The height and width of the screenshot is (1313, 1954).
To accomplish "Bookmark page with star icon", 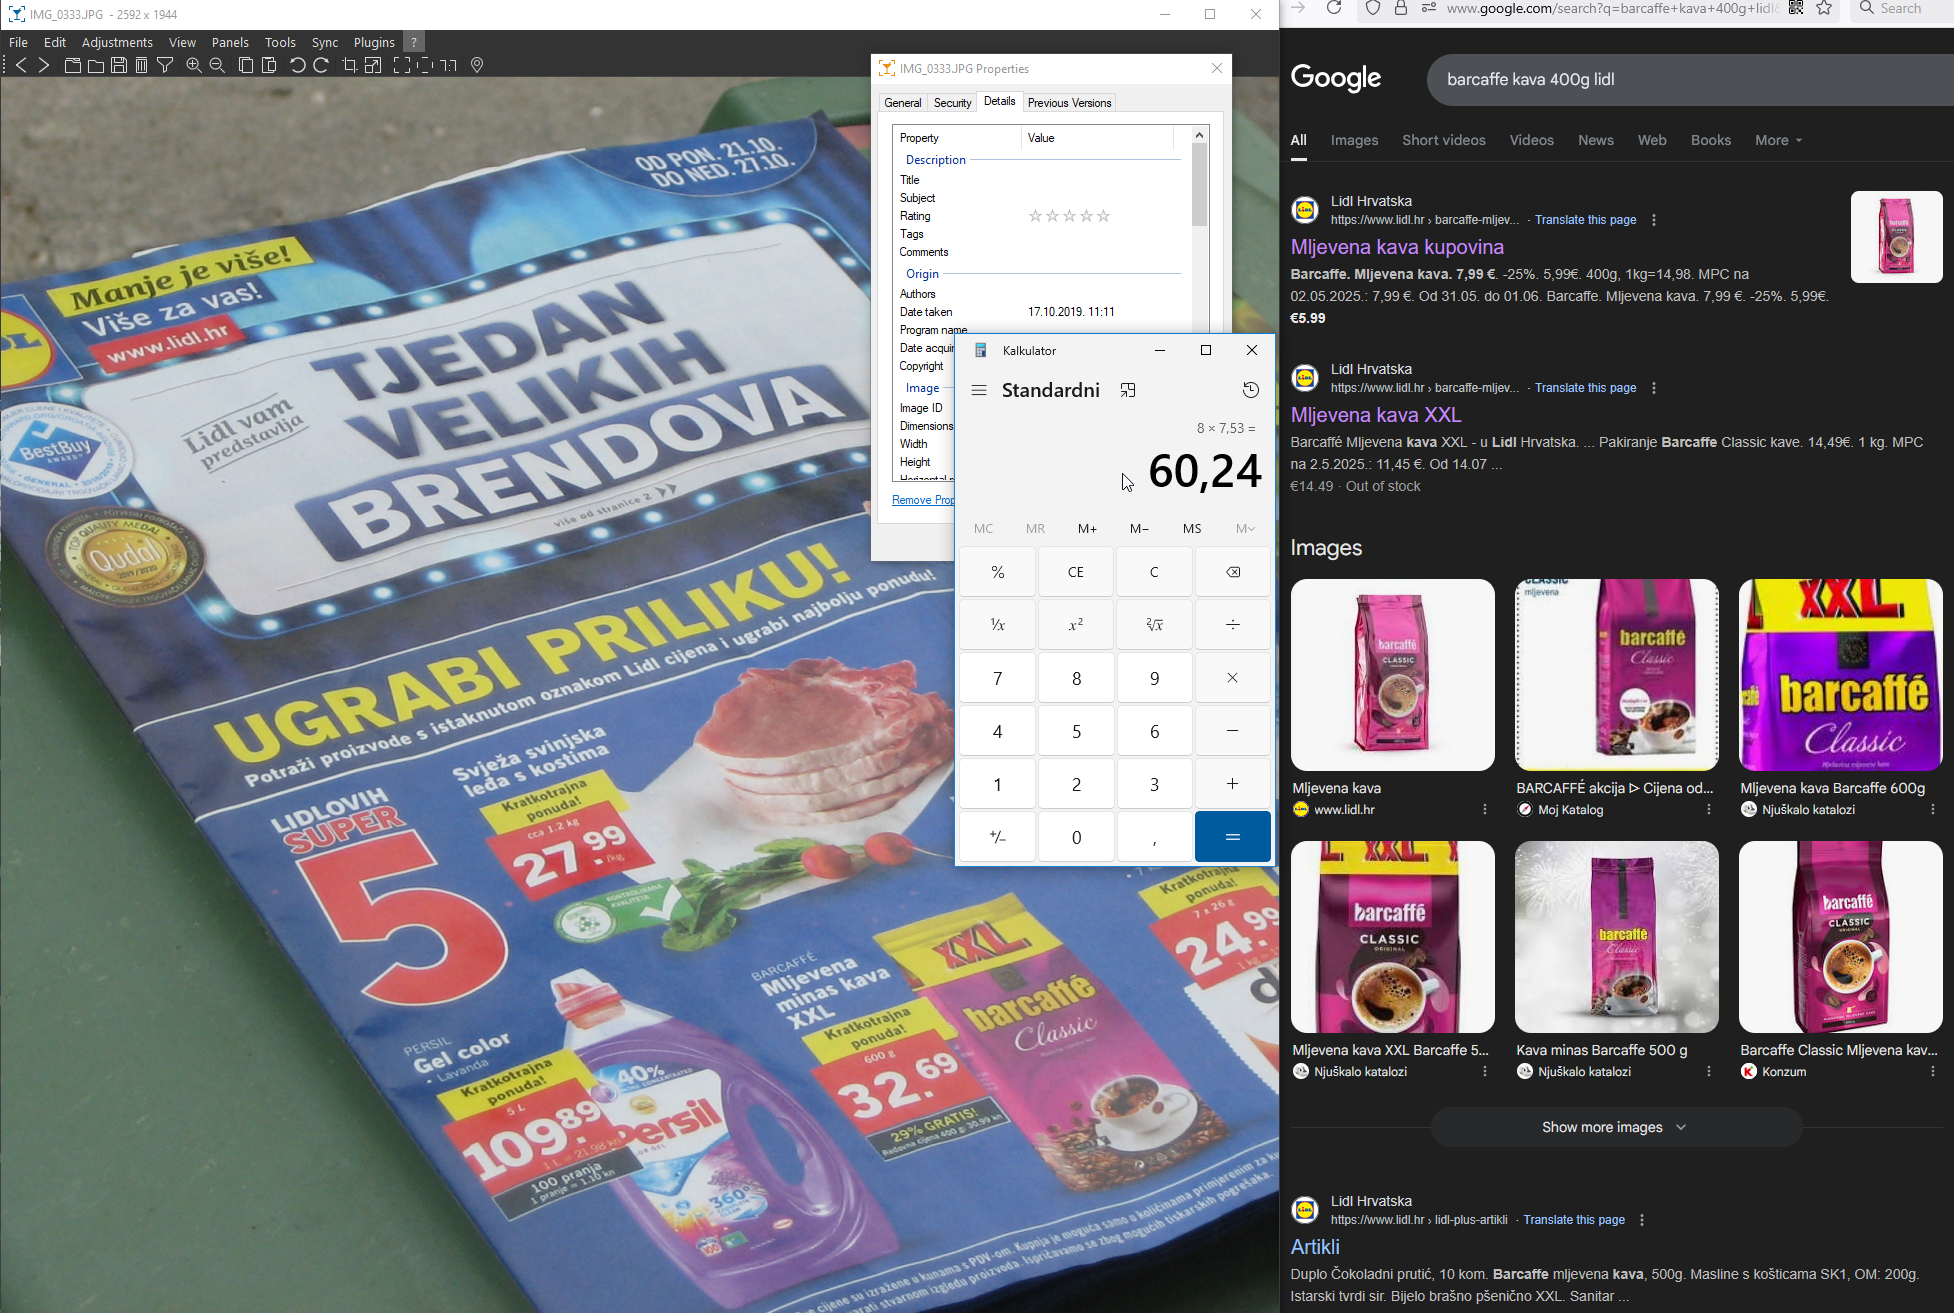I will tap(1824, 9).
